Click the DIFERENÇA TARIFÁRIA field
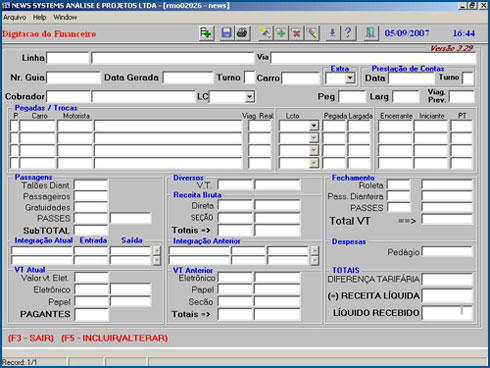 tap(447, 279)
